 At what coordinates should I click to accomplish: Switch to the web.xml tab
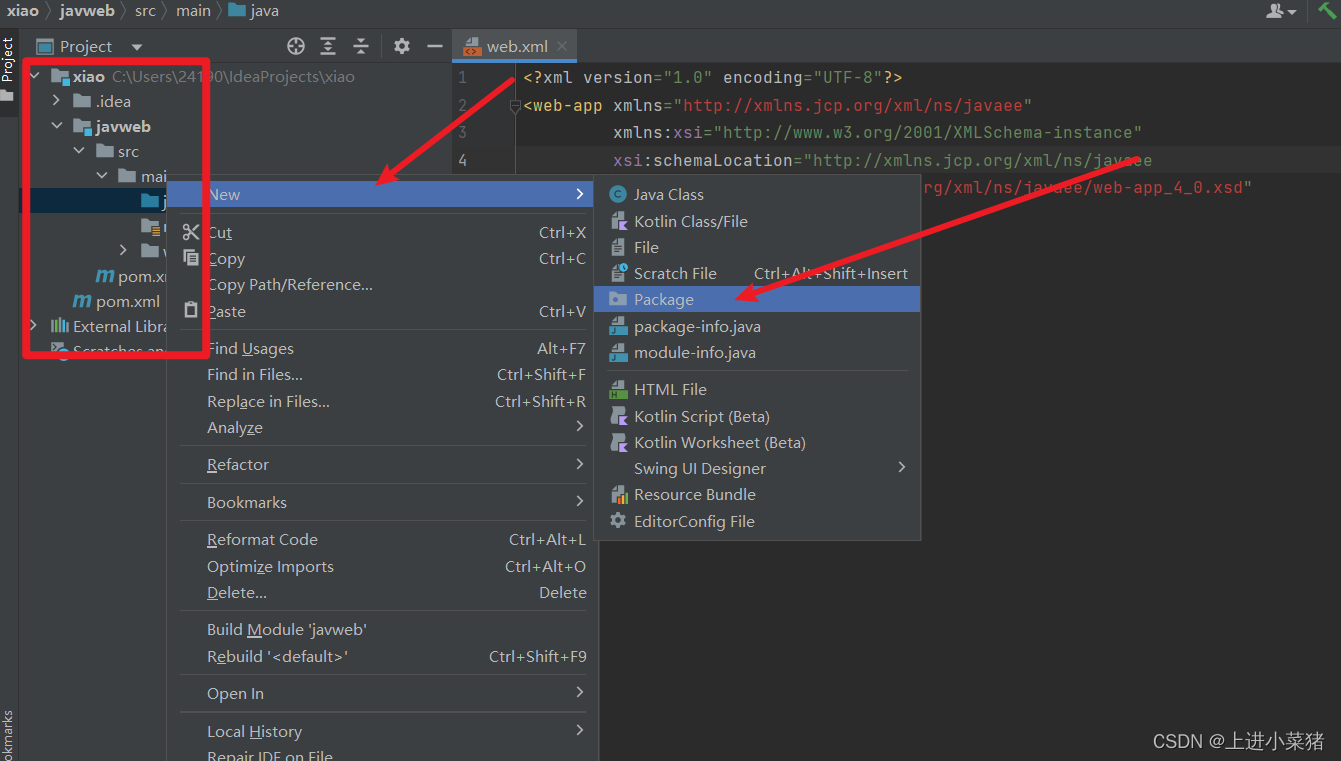click(516, 47)
